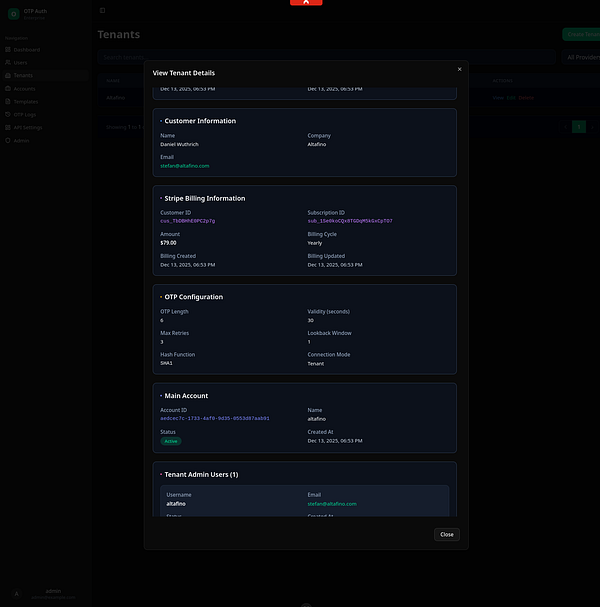Close the View Tenant Details dialog with X
This screenshot has height=607, width=600.
(x=459, y=69)
